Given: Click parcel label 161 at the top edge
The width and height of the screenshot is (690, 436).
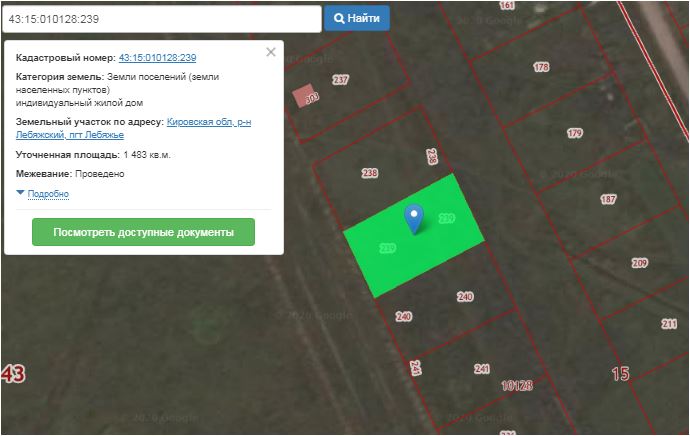Looking at the screenshot, I should click(x=506, y=6).
